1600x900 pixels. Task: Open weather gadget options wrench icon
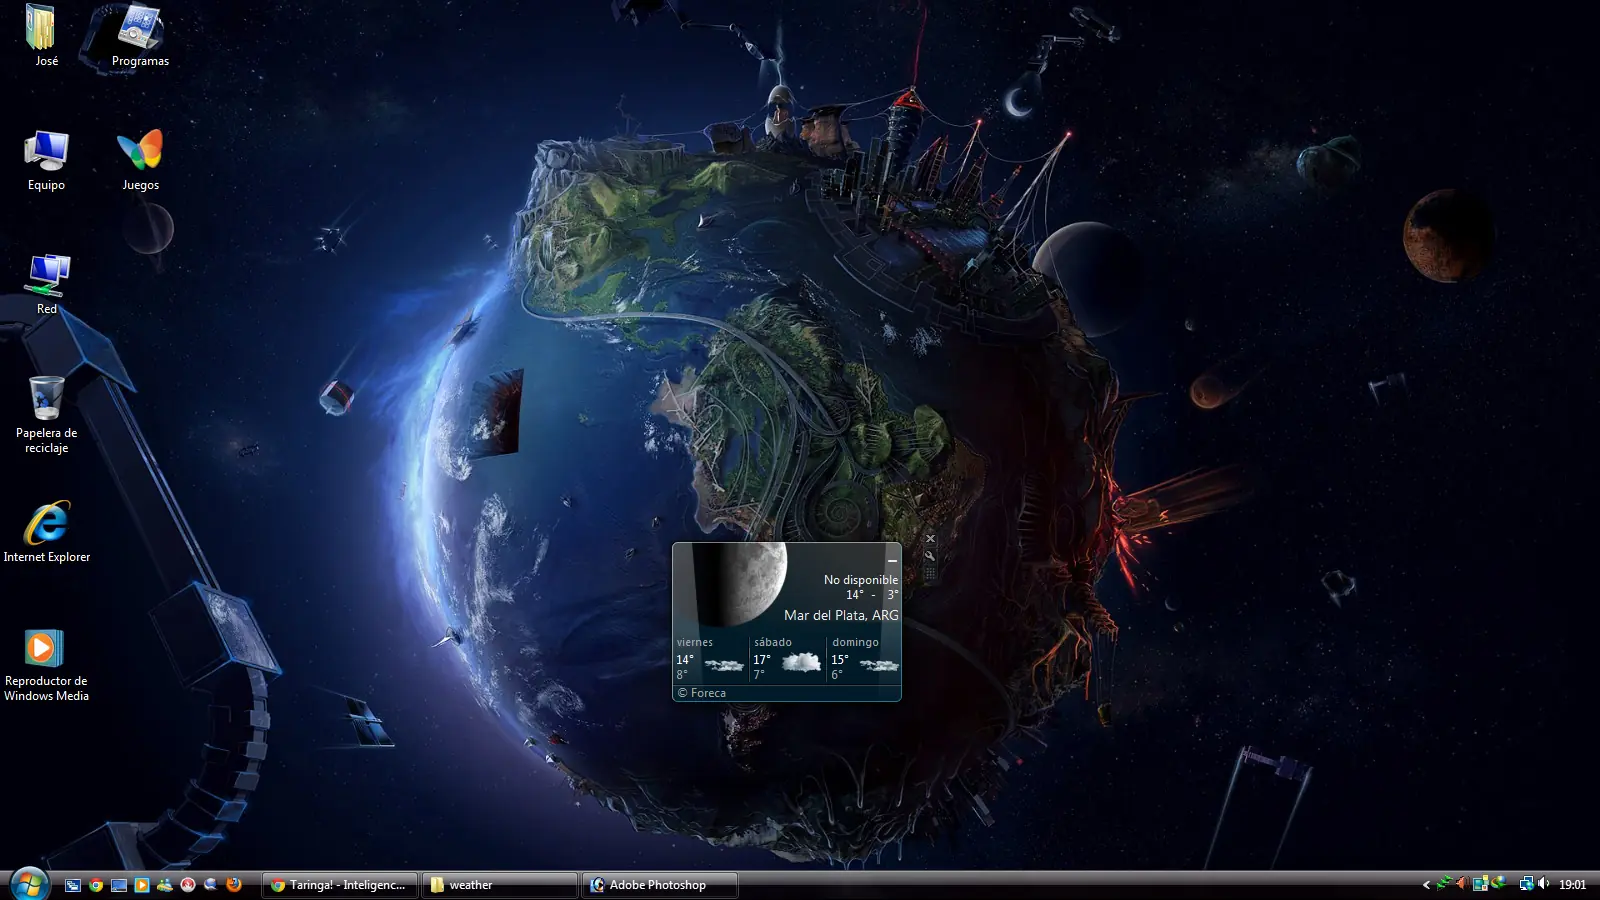coord(930,556)
